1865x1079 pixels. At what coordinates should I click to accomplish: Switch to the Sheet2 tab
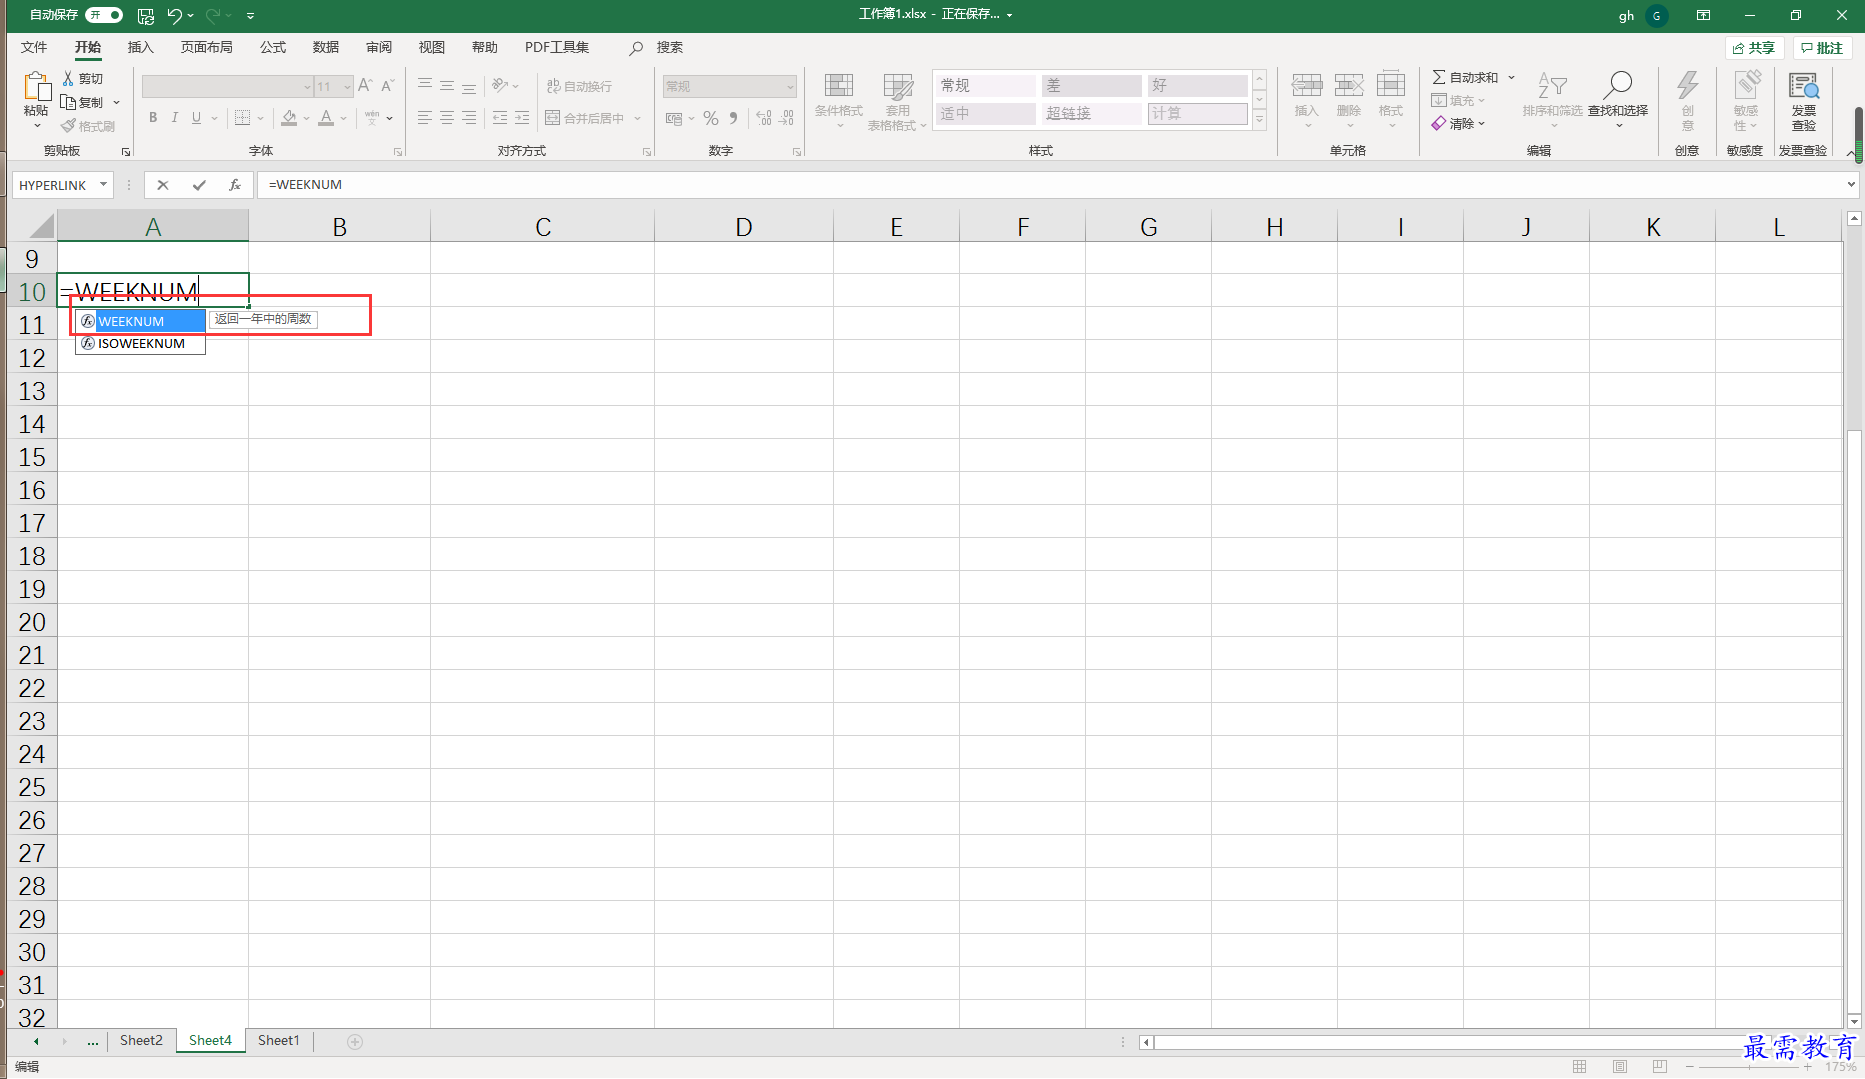pos(141,1040)
